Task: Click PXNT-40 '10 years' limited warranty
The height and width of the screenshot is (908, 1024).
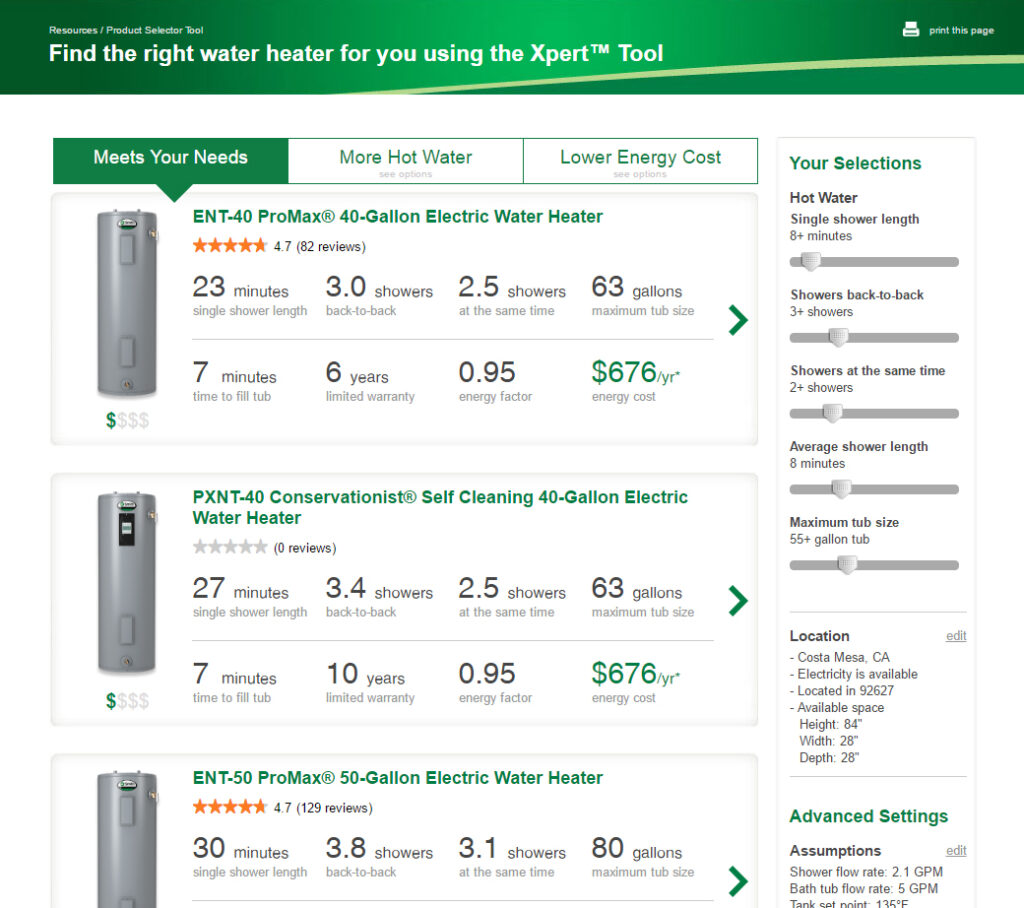Action: coord(365,674)
